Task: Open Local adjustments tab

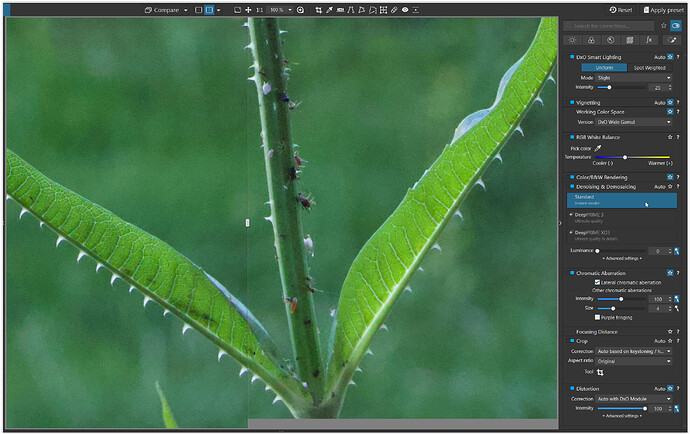Action: pos(672,40)
